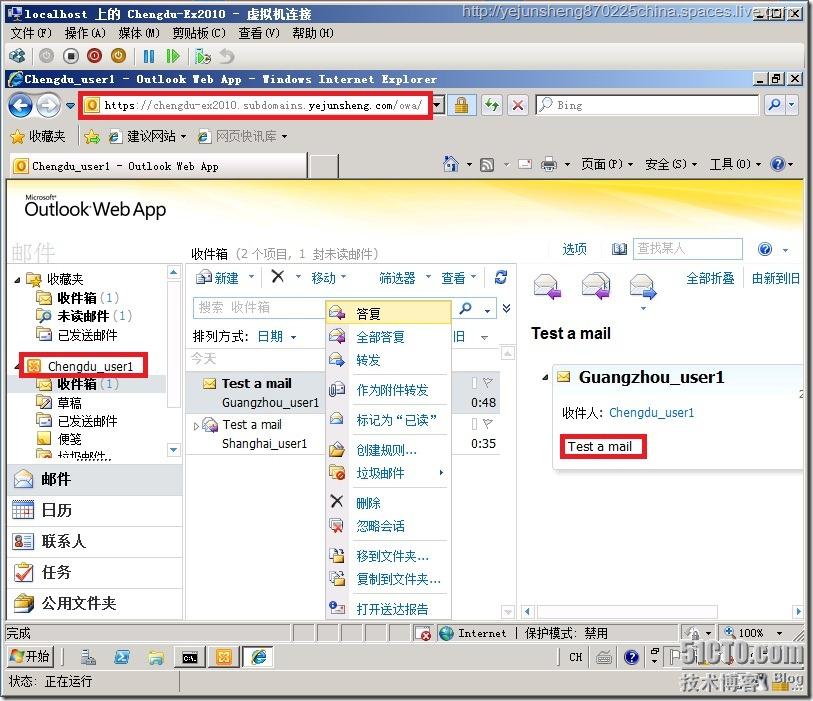The width and height of the screenshot is (813, 701).
Task: Go back in Internet Explorer
Action: [x=20, y=106]
